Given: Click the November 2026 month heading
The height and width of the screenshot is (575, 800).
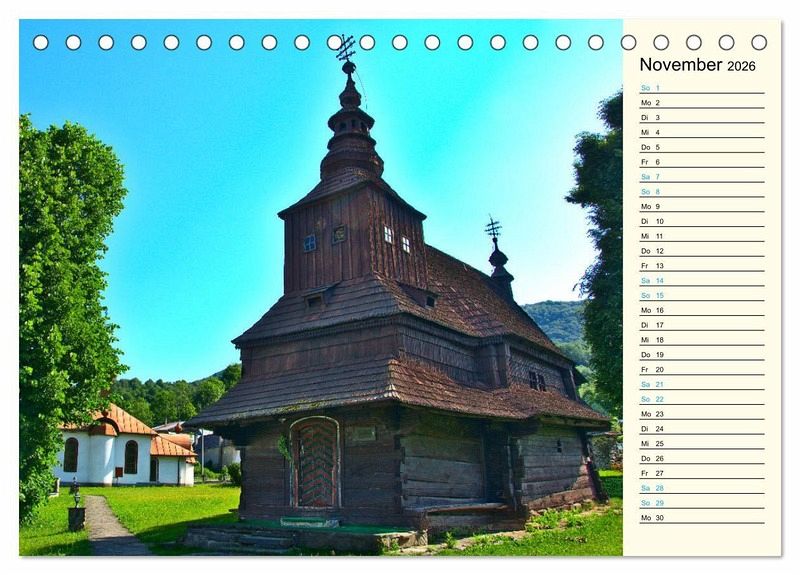Looking at the screenshot, I should [x=697, y=65].
